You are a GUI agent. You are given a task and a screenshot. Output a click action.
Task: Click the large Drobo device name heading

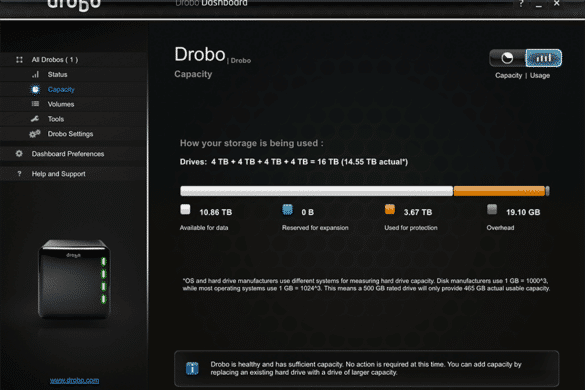click(200, 54)
